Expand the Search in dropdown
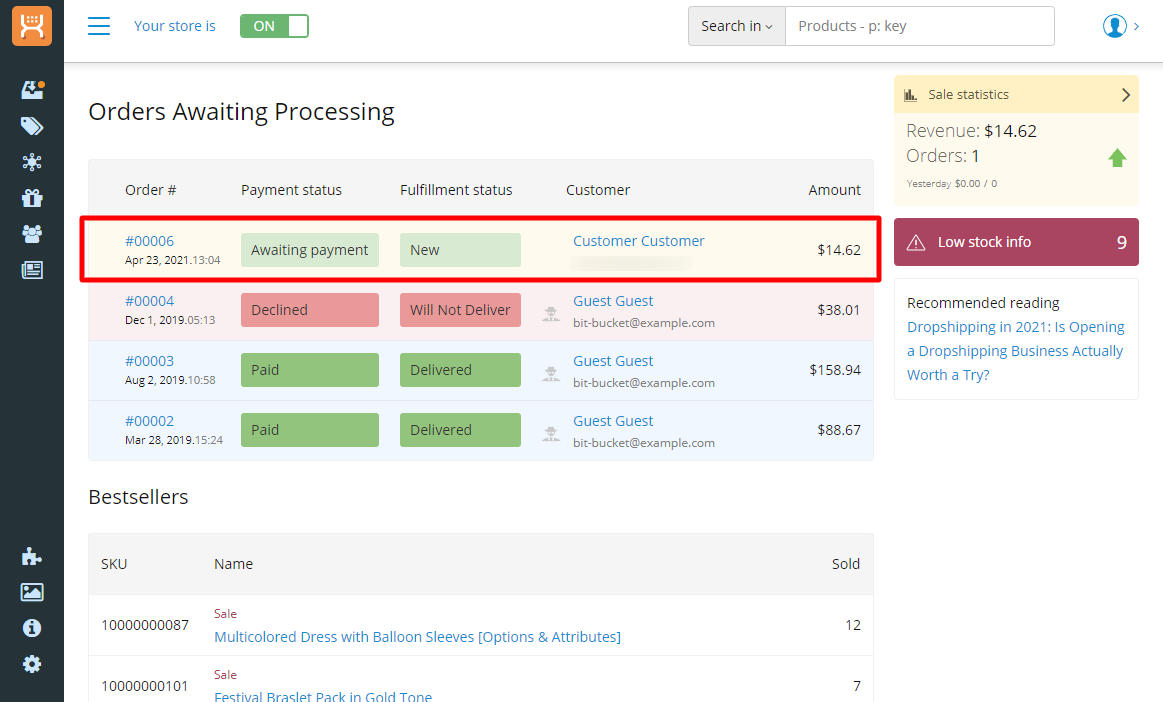The height and width of the screenshot is (702, 1163). click(x=737, y=26)
